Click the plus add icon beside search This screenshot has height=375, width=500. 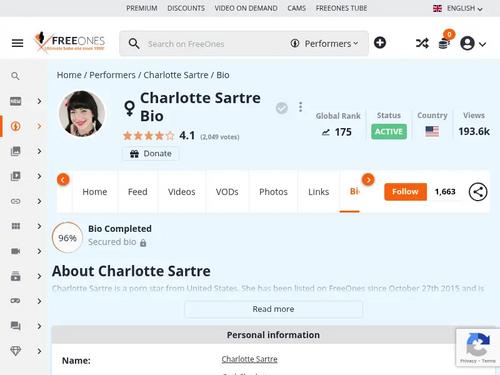coord(380,43)
